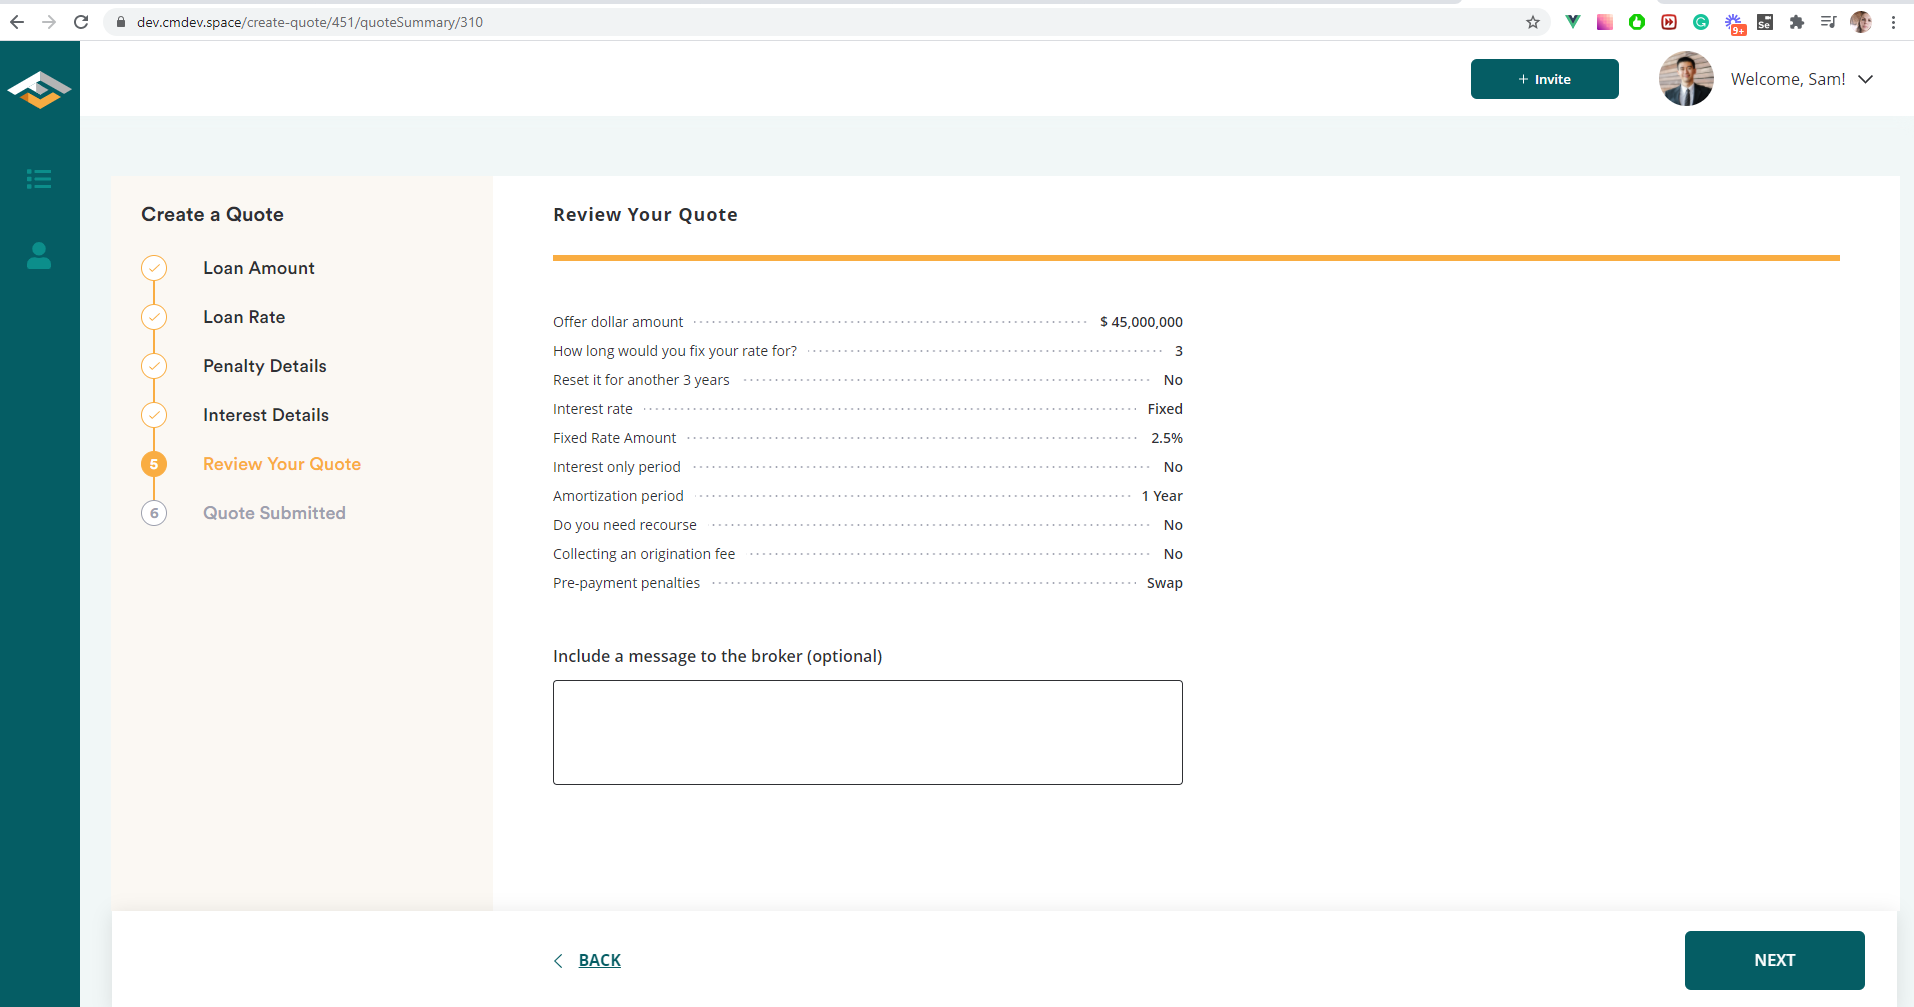Open the list menu icon in the sidebar
Screen dimensions: 1914x1007
tap(39, 178)
